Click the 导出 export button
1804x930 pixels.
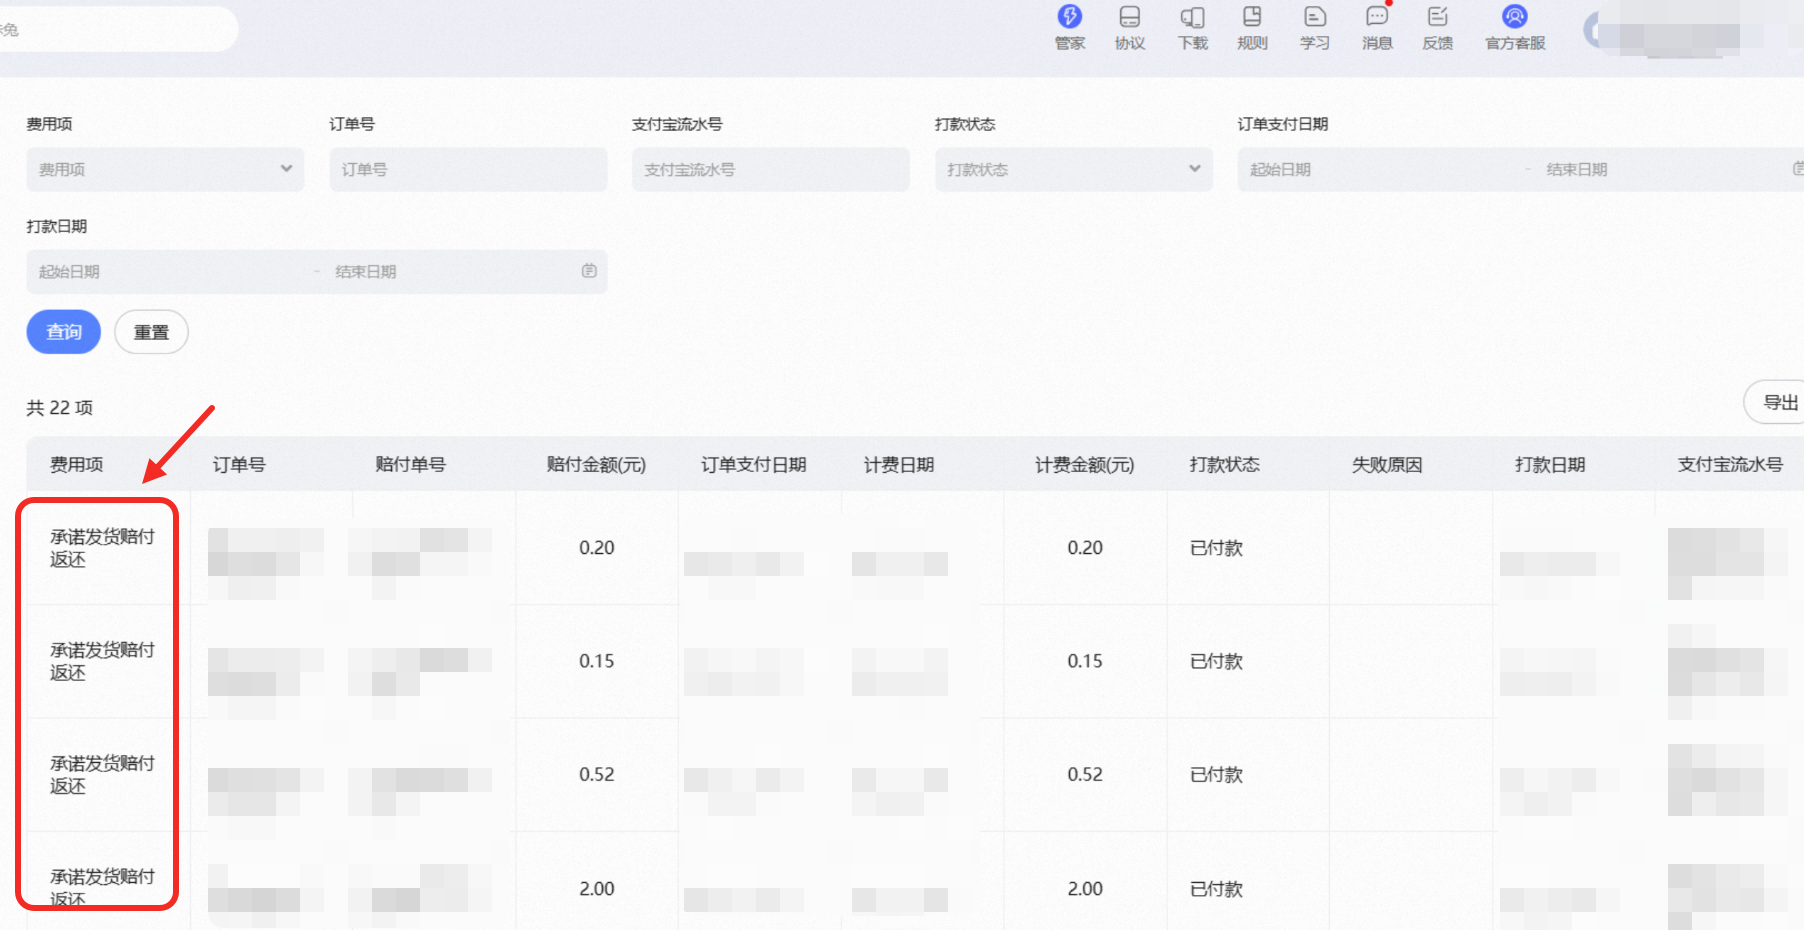tap(1775, 402)
